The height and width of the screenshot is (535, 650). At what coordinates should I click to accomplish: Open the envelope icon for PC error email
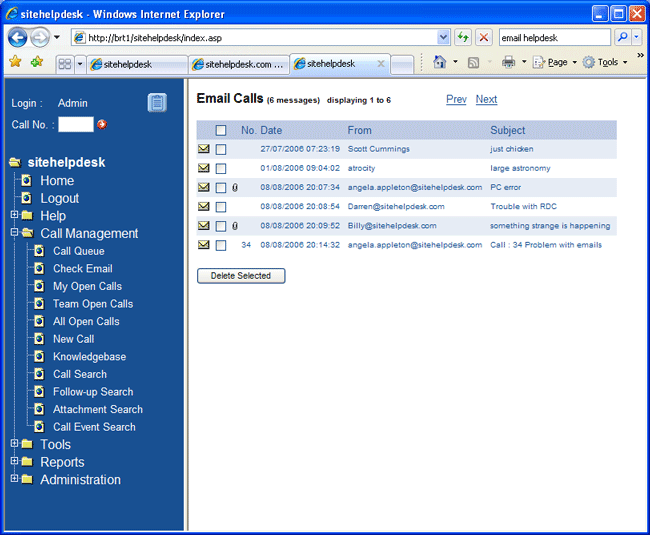pos(204,187)
